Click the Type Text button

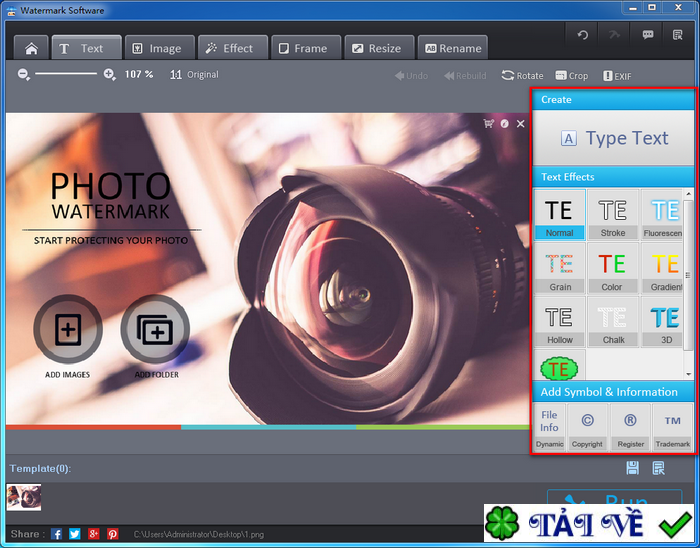coord(613,138)
